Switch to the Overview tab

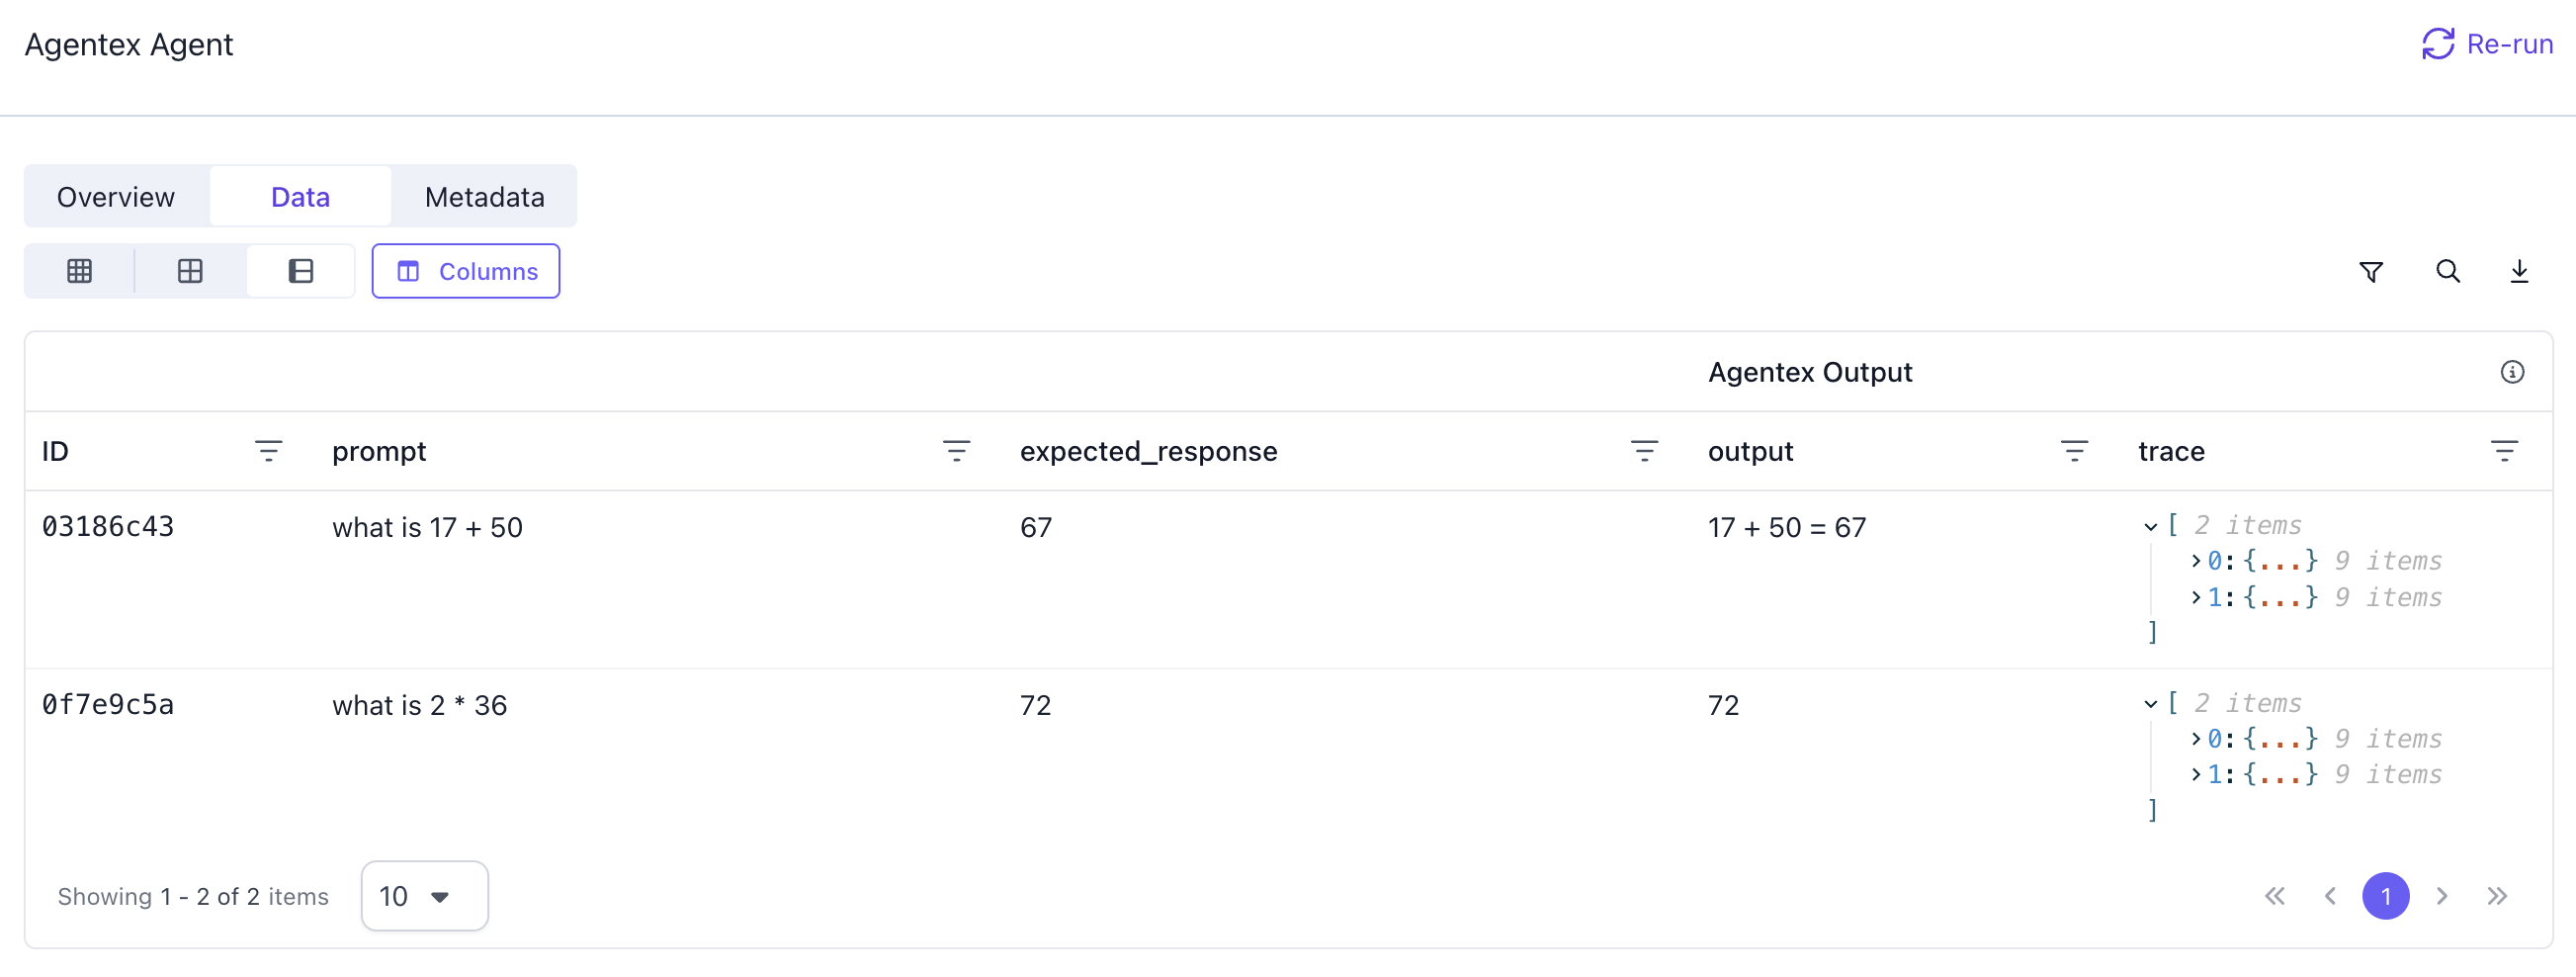pos(115,196)
